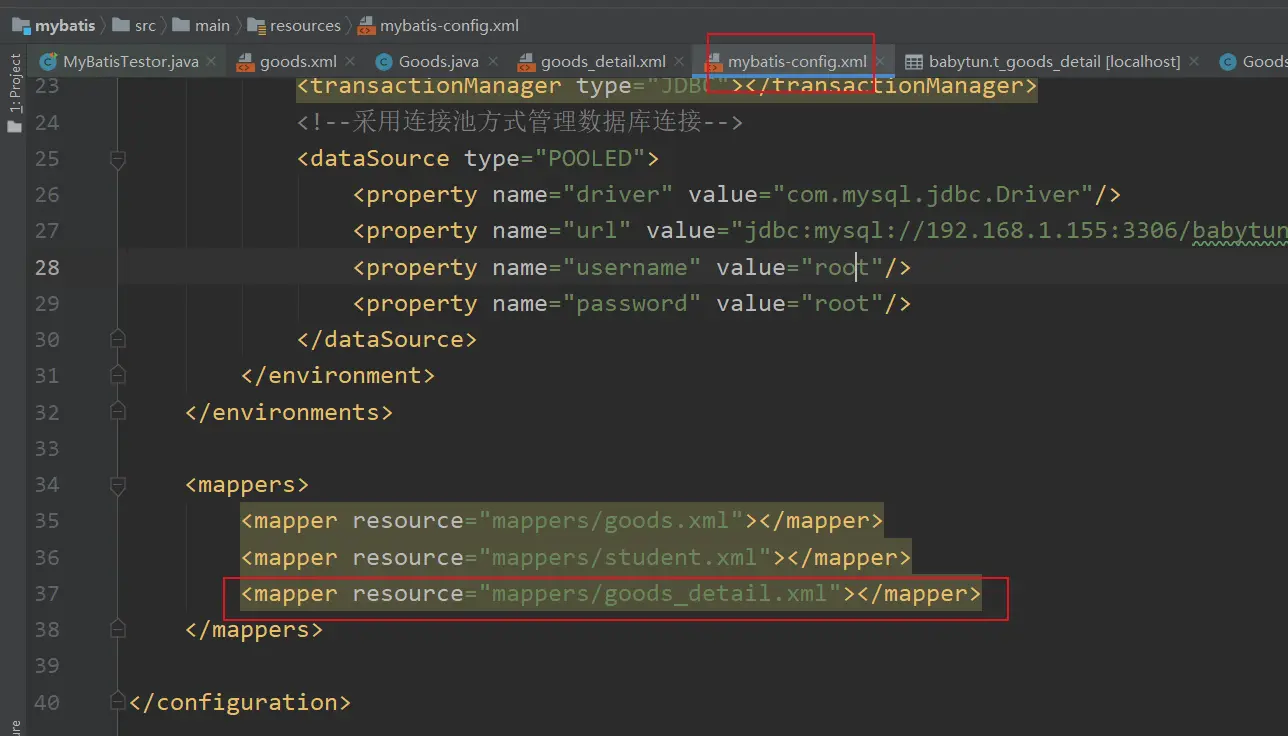Navigate to resources folder in breadcrumb
Image resolution: width=1288 pixels, height=736 pixels.
click(x=305, y=26)
